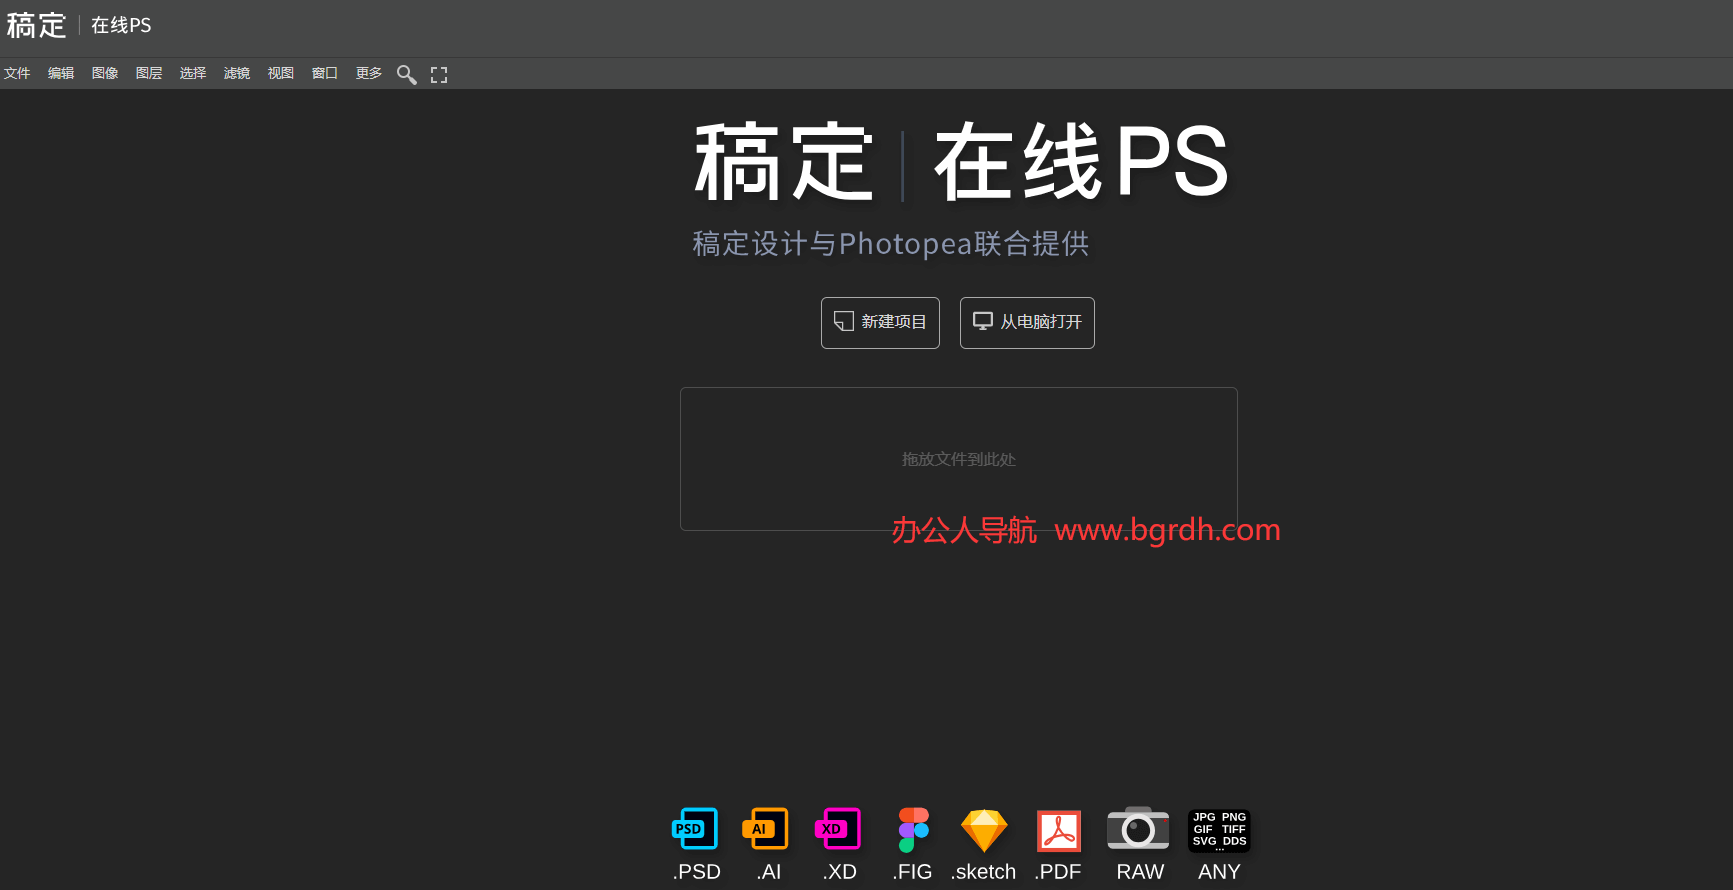Click the .PSD format icon

(696, 829)
